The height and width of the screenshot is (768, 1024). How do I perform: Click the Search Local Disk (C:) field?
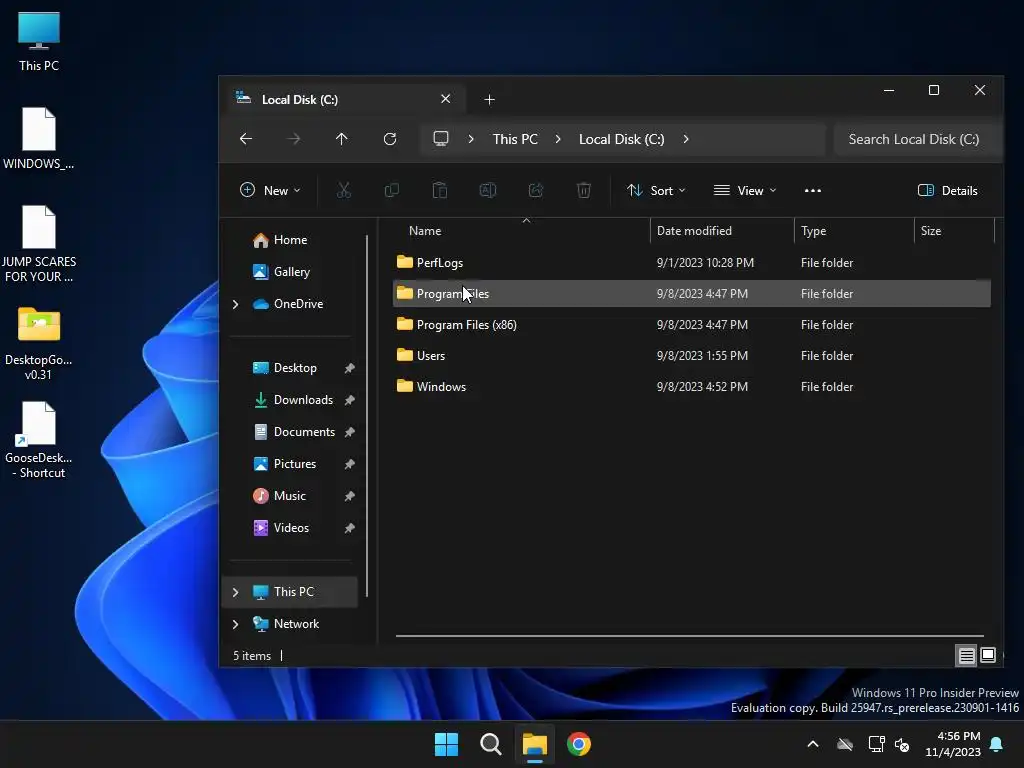[917, 139]
